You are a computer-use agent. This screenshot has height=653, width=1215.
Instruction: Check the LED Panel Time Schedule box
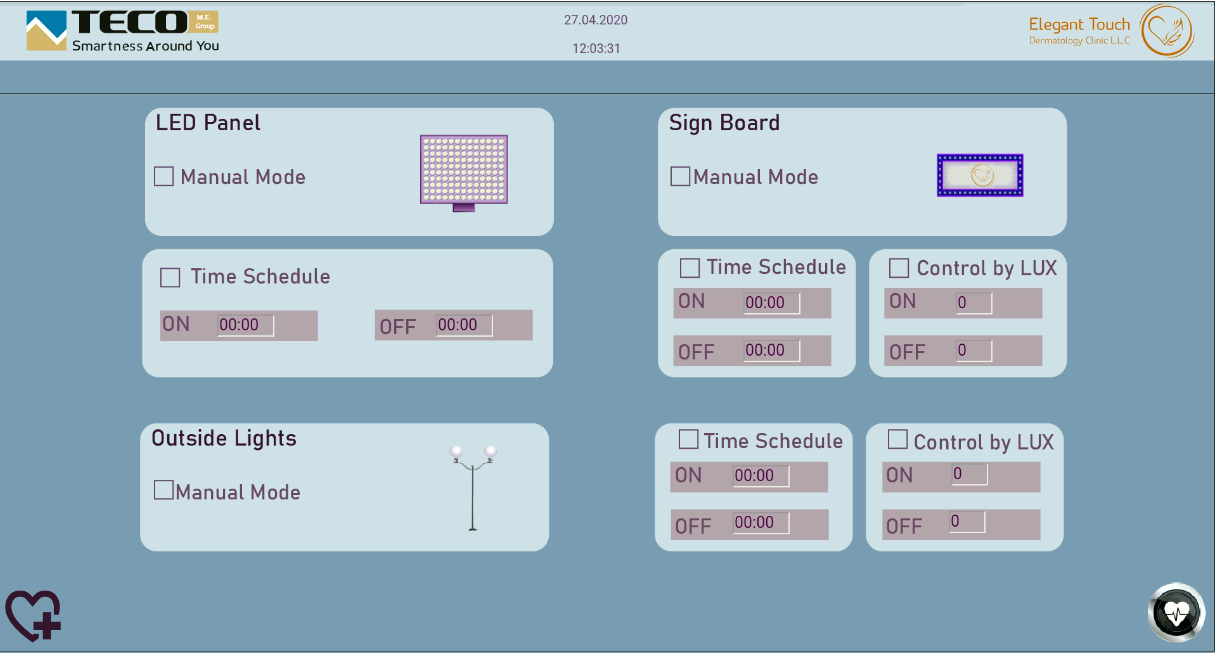click(171, 277)
